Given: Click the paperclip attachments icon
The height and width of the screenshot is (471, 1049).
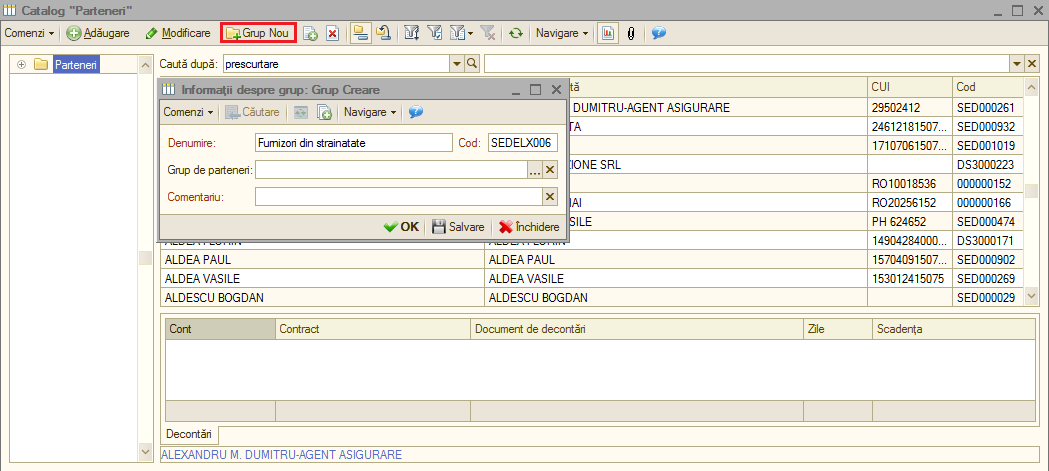Looking at the screenshot, I should click(630, 33).
